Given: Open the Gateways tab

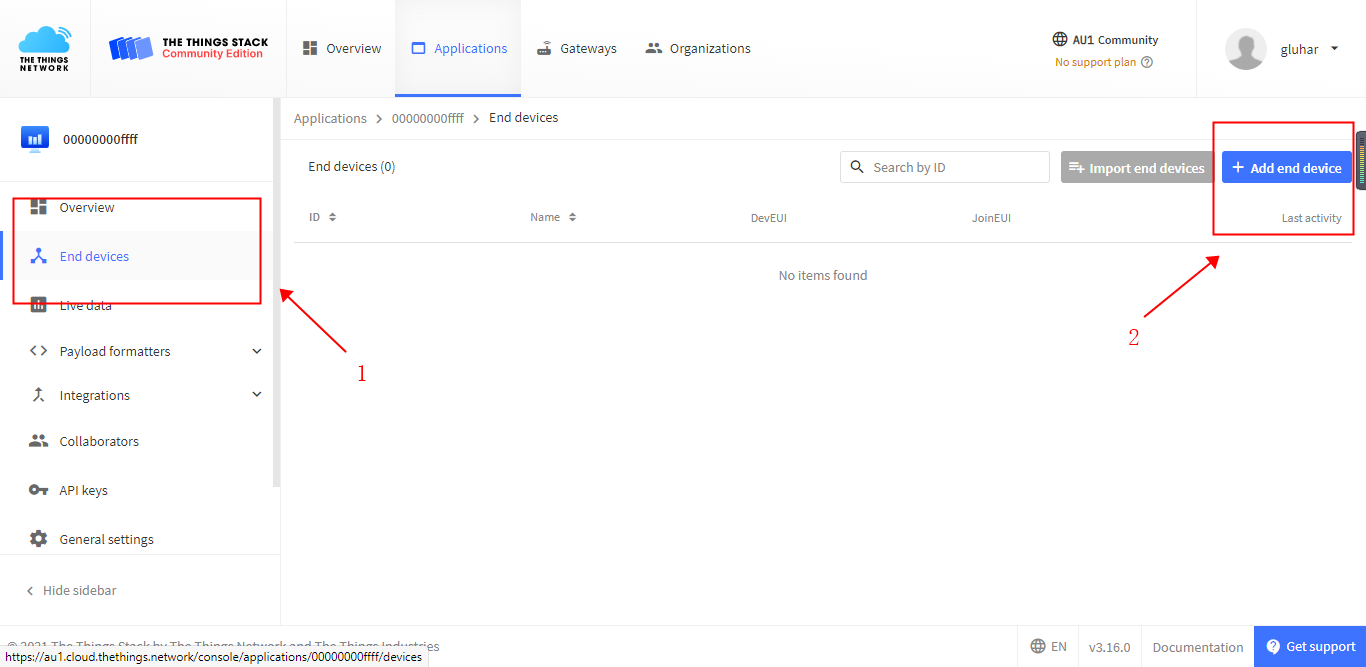Looking at the screenshot, I should tap(577, 48).
